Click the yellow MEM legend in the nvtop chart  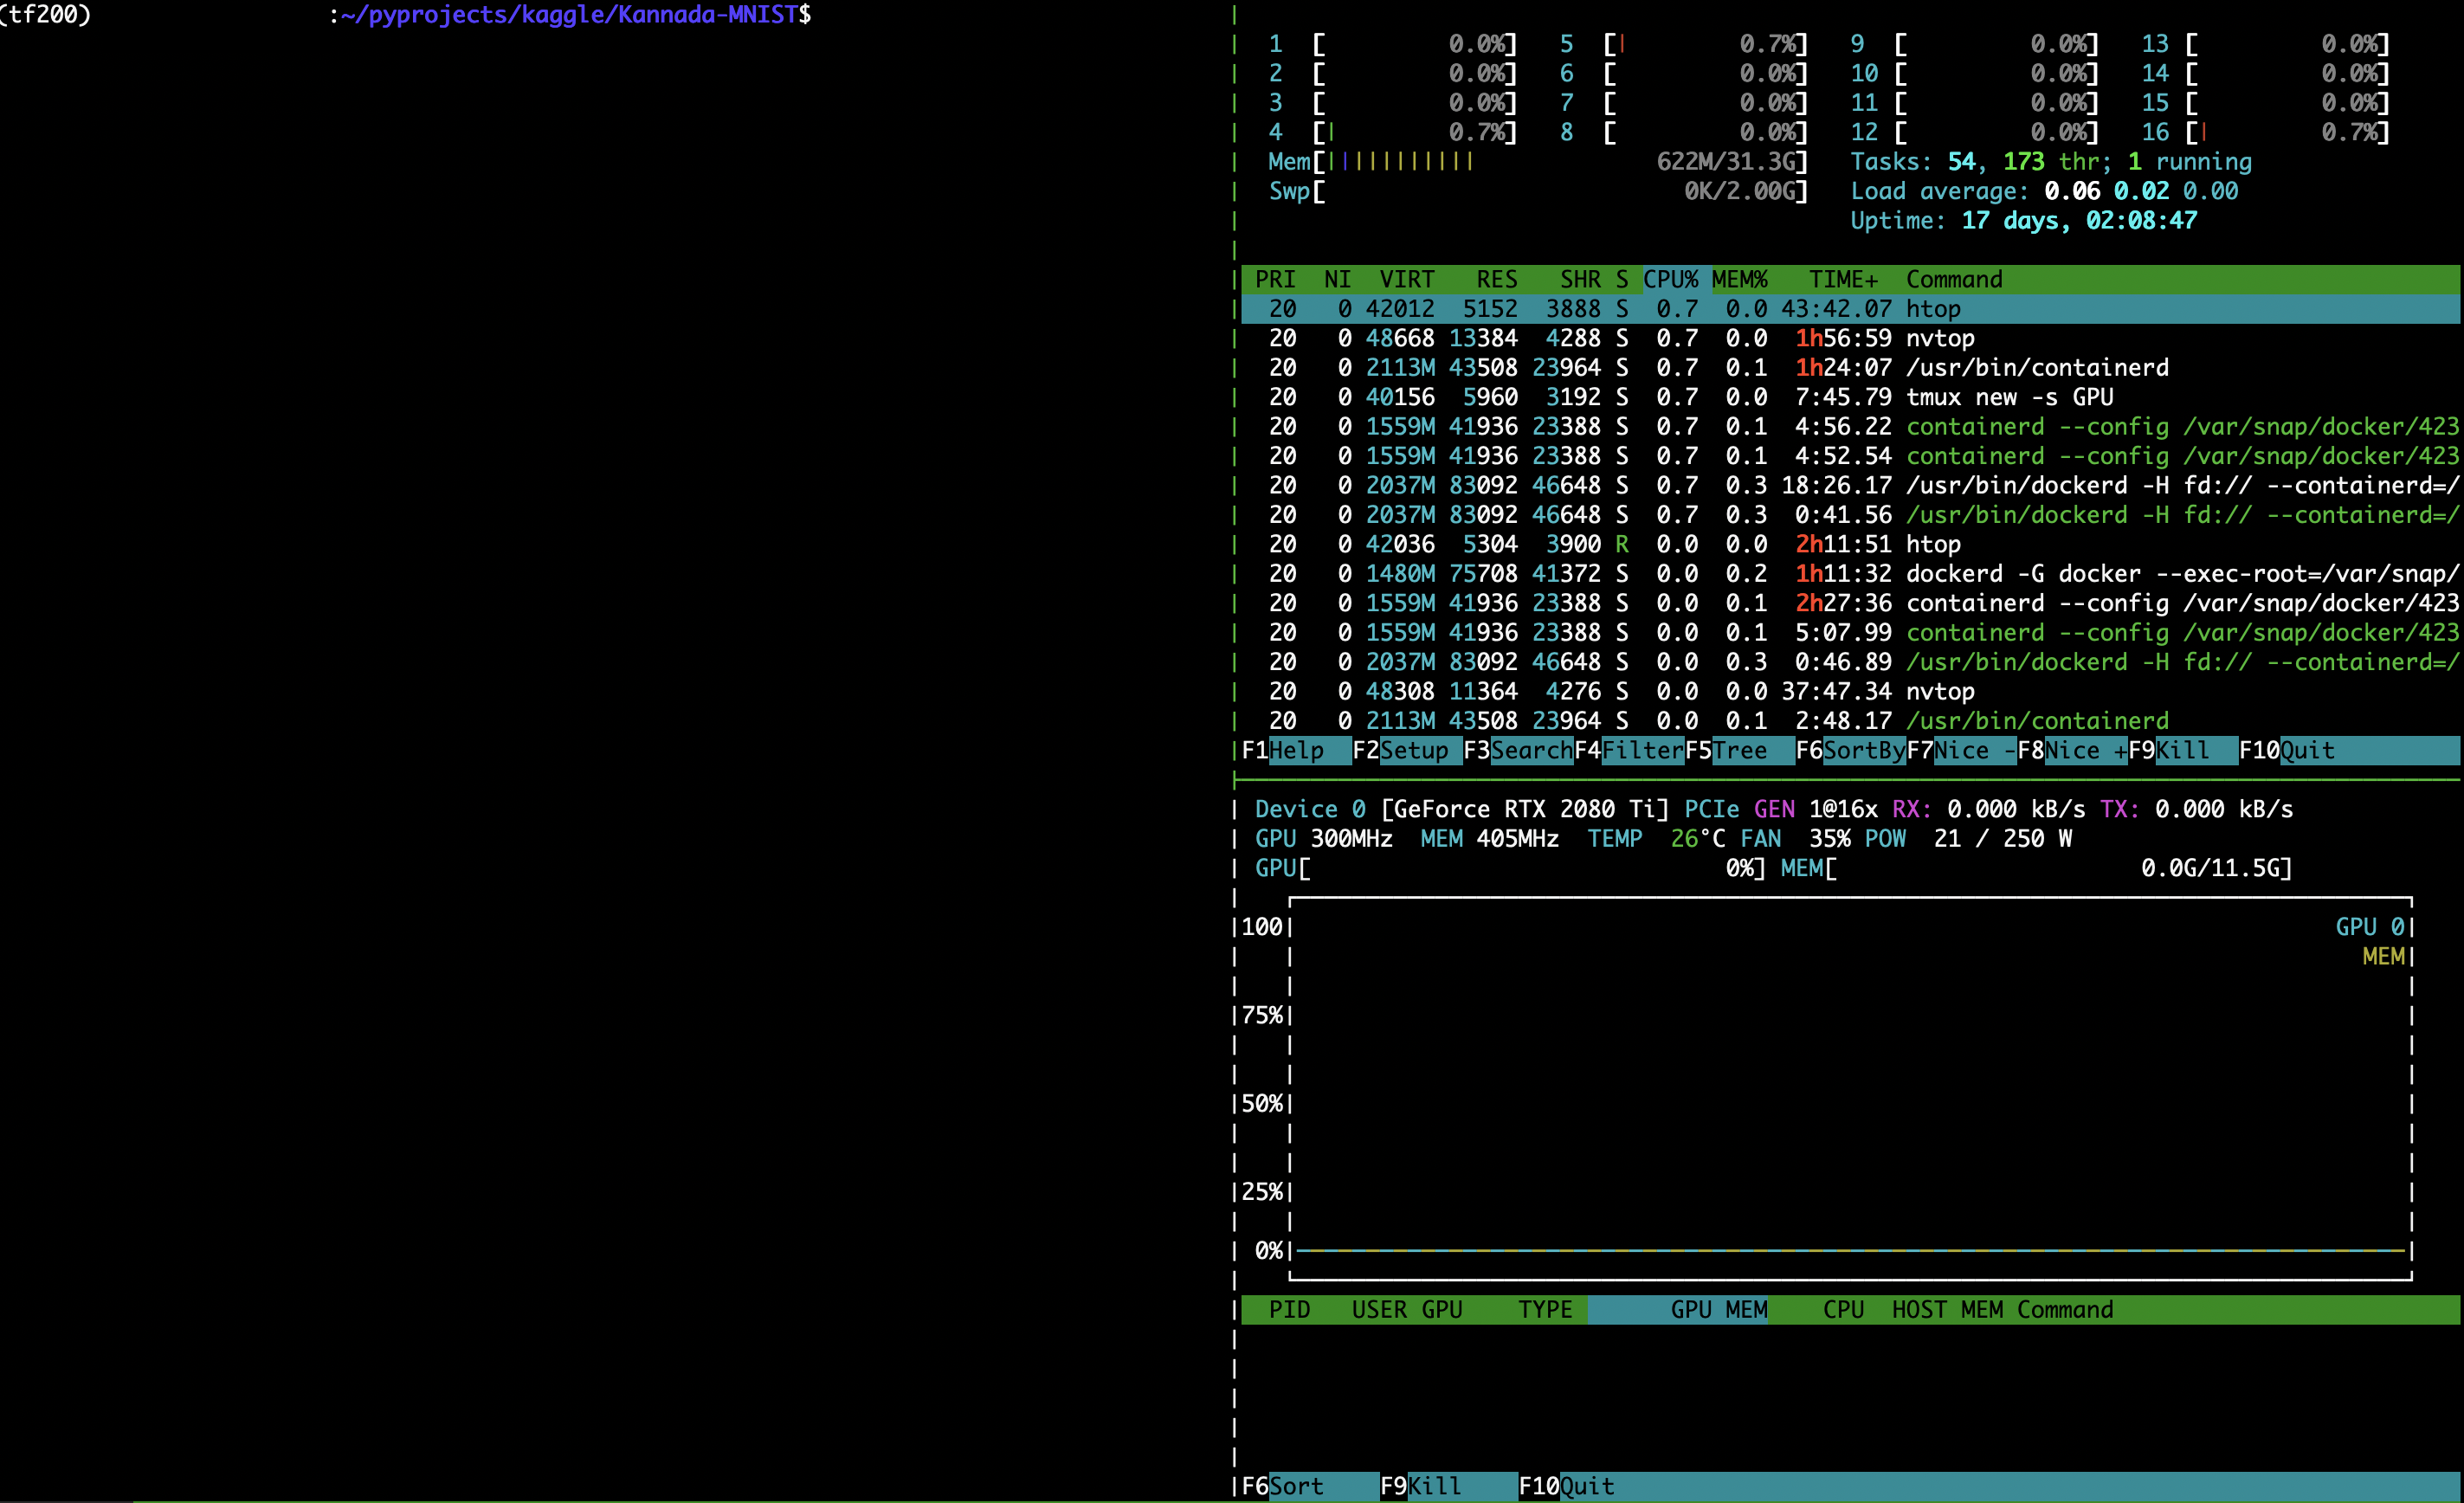(x=2384, y=957)
